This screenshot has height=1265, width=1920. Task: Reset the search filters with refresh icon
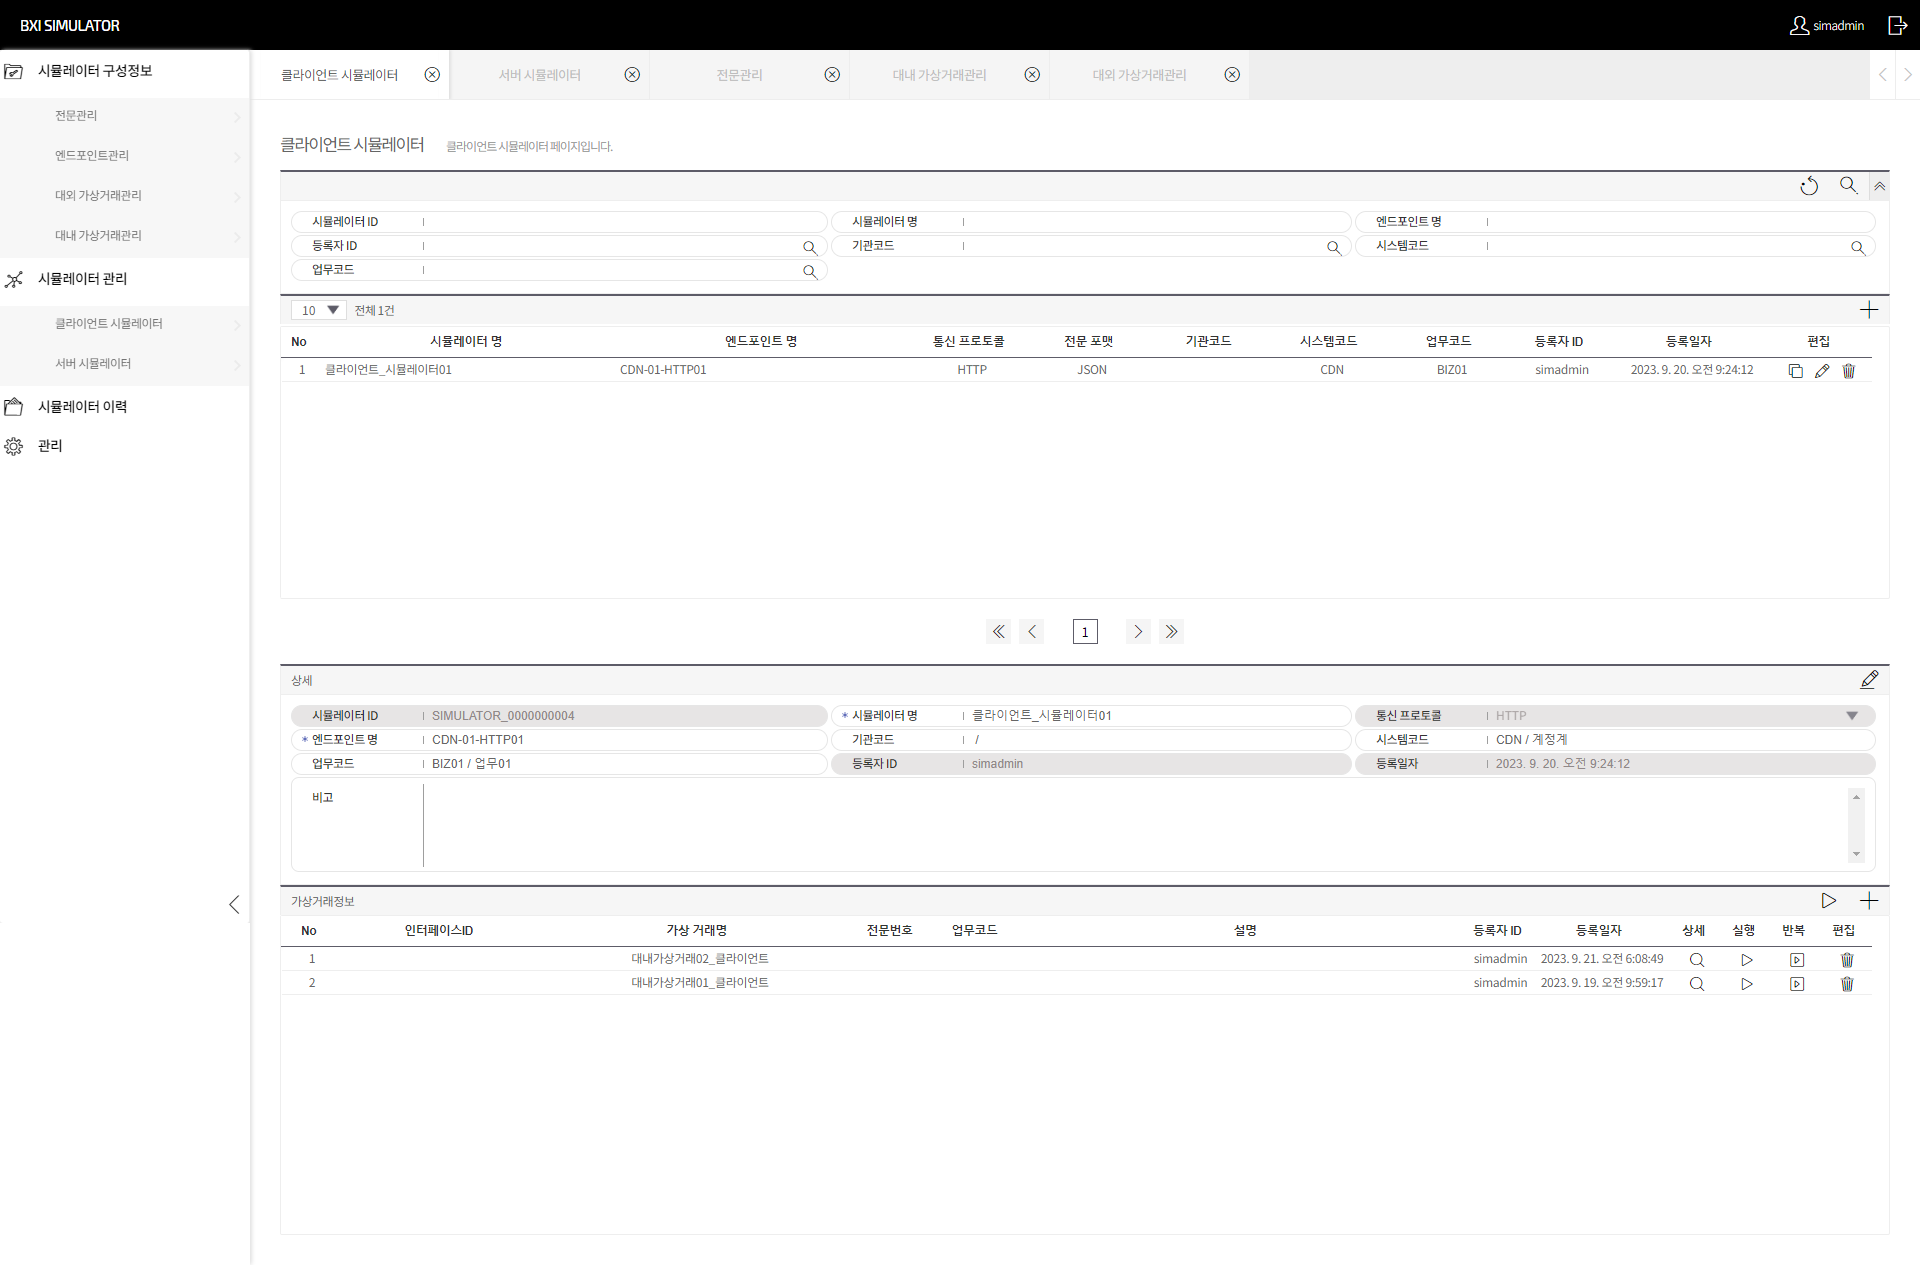click(x=1809, y=186)
